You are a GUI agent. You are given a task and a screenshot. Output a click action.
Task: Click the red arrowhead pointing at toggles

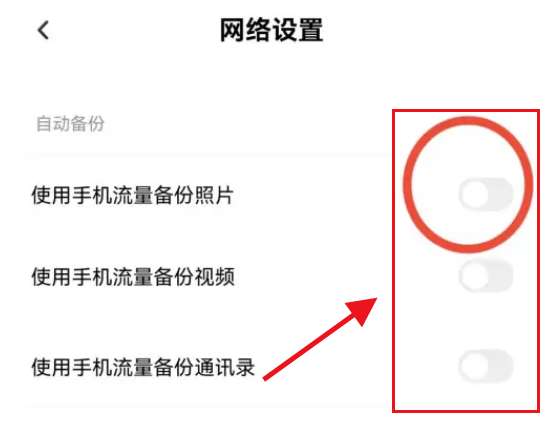(x=362, y=309)
